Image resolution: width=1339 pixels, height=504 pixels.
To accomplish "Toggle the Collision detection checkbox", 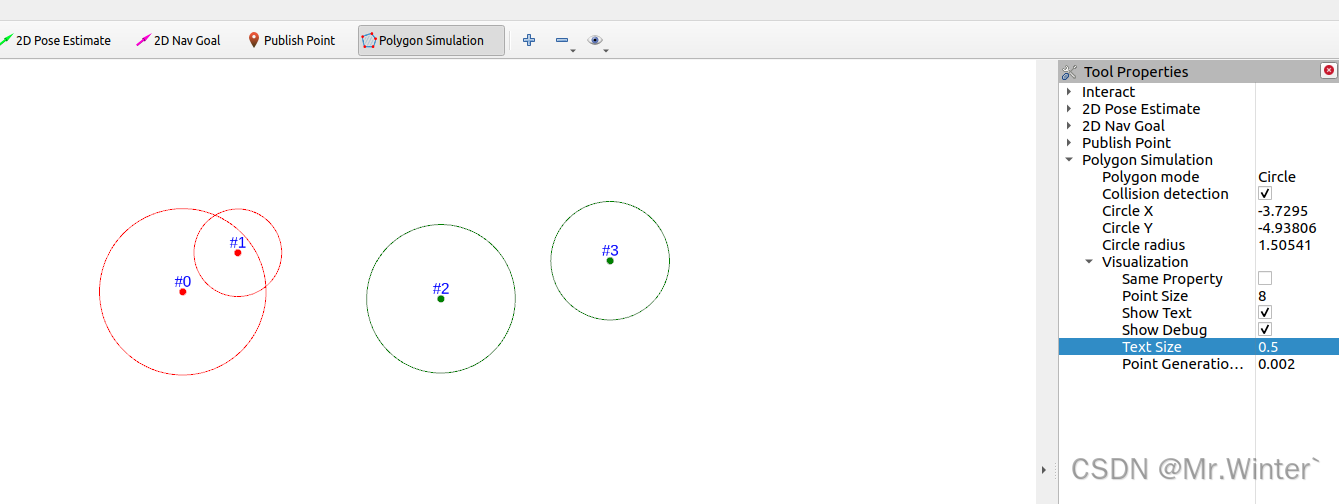I will (1265, 194).
